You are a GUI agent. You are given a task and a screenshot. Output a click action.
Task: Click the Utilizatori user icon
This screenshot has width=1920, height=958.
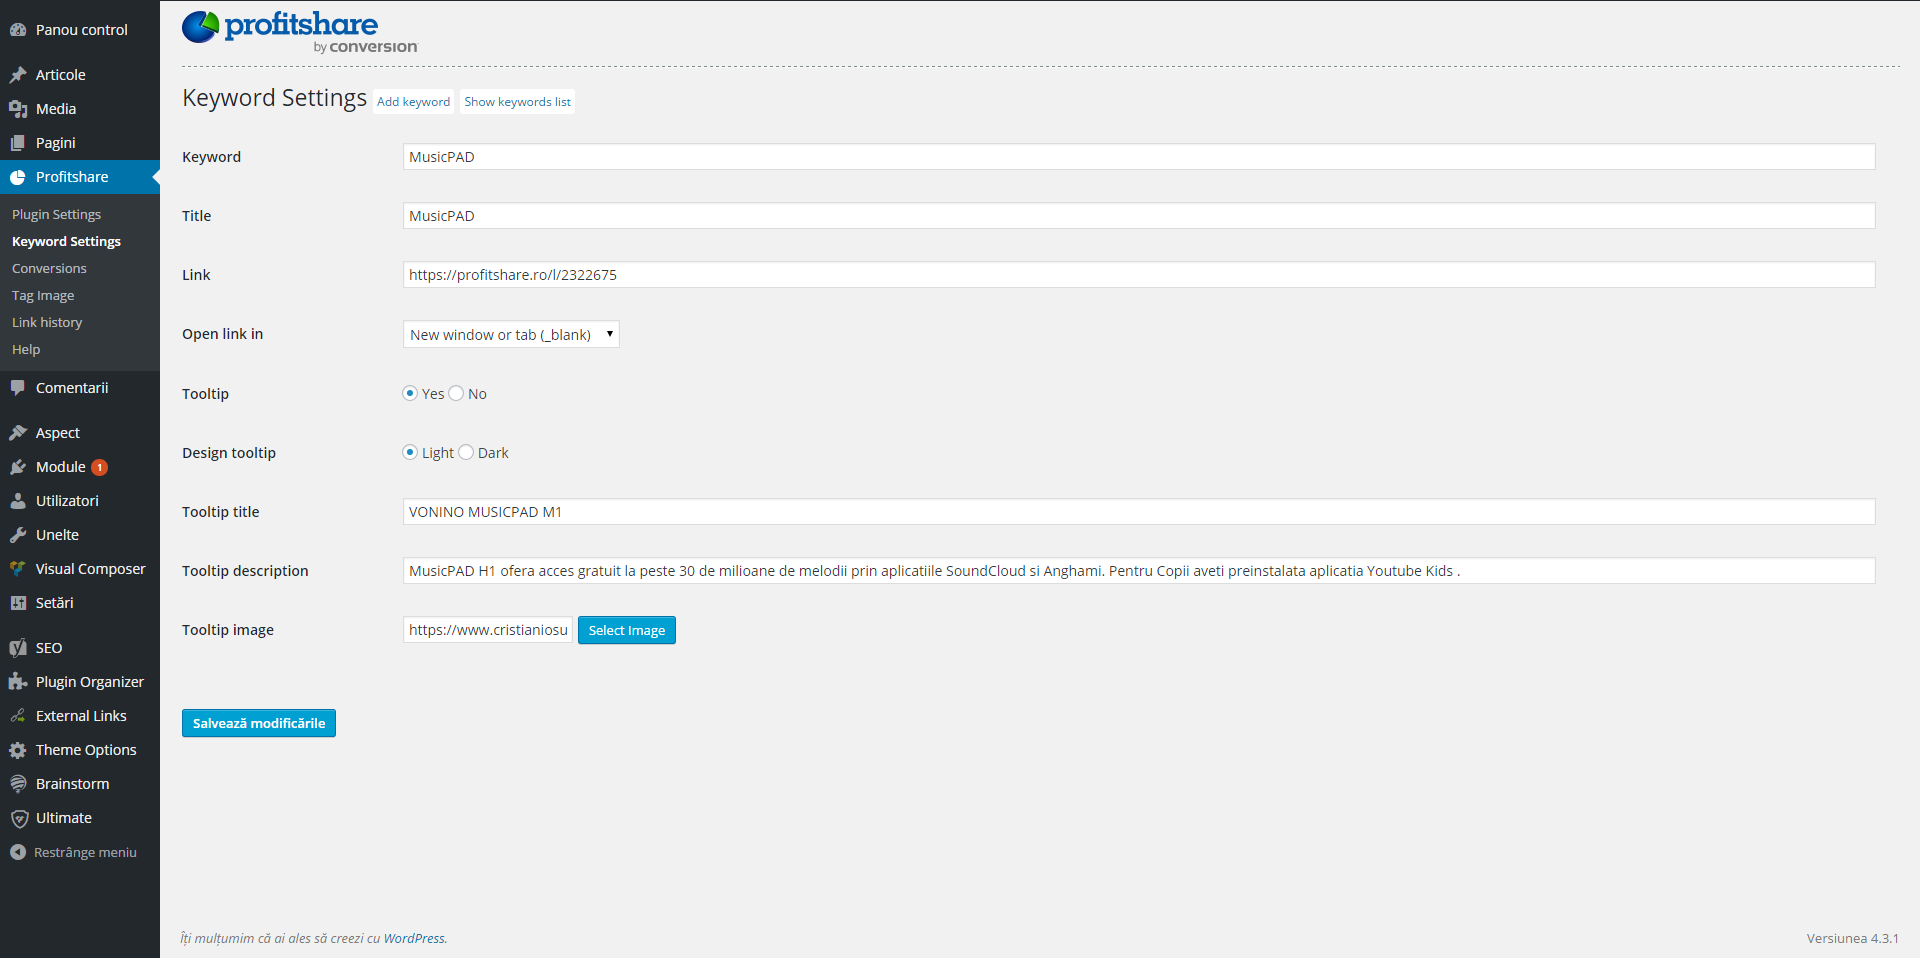pos(18,501)
